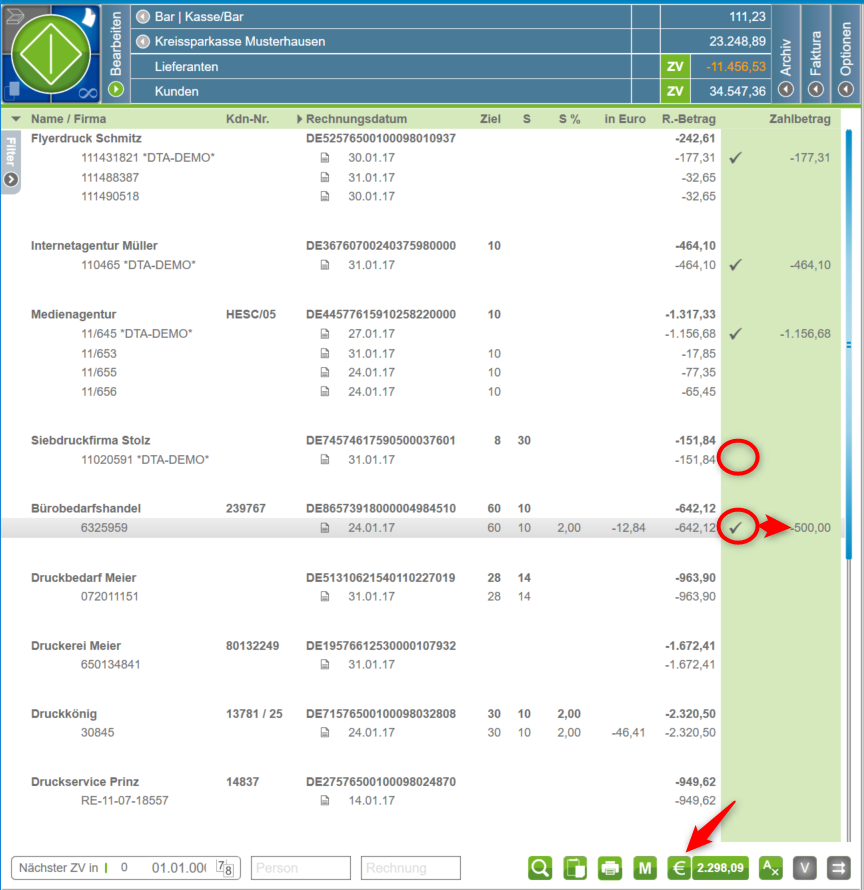Click the gray V icon
This screenshot has height=890, width=864.
(x=805, y=868)
